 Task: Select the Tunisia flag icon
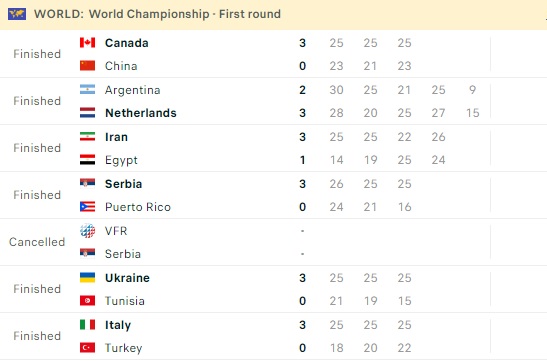[87, 301]
